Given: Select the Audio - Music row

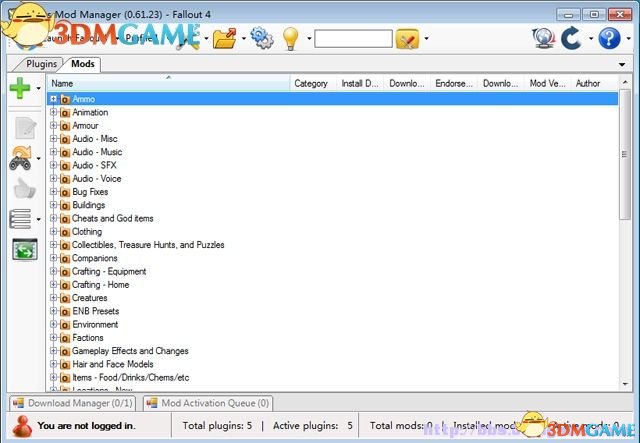Looking at the screenshot, I should (x=97, y=152).
